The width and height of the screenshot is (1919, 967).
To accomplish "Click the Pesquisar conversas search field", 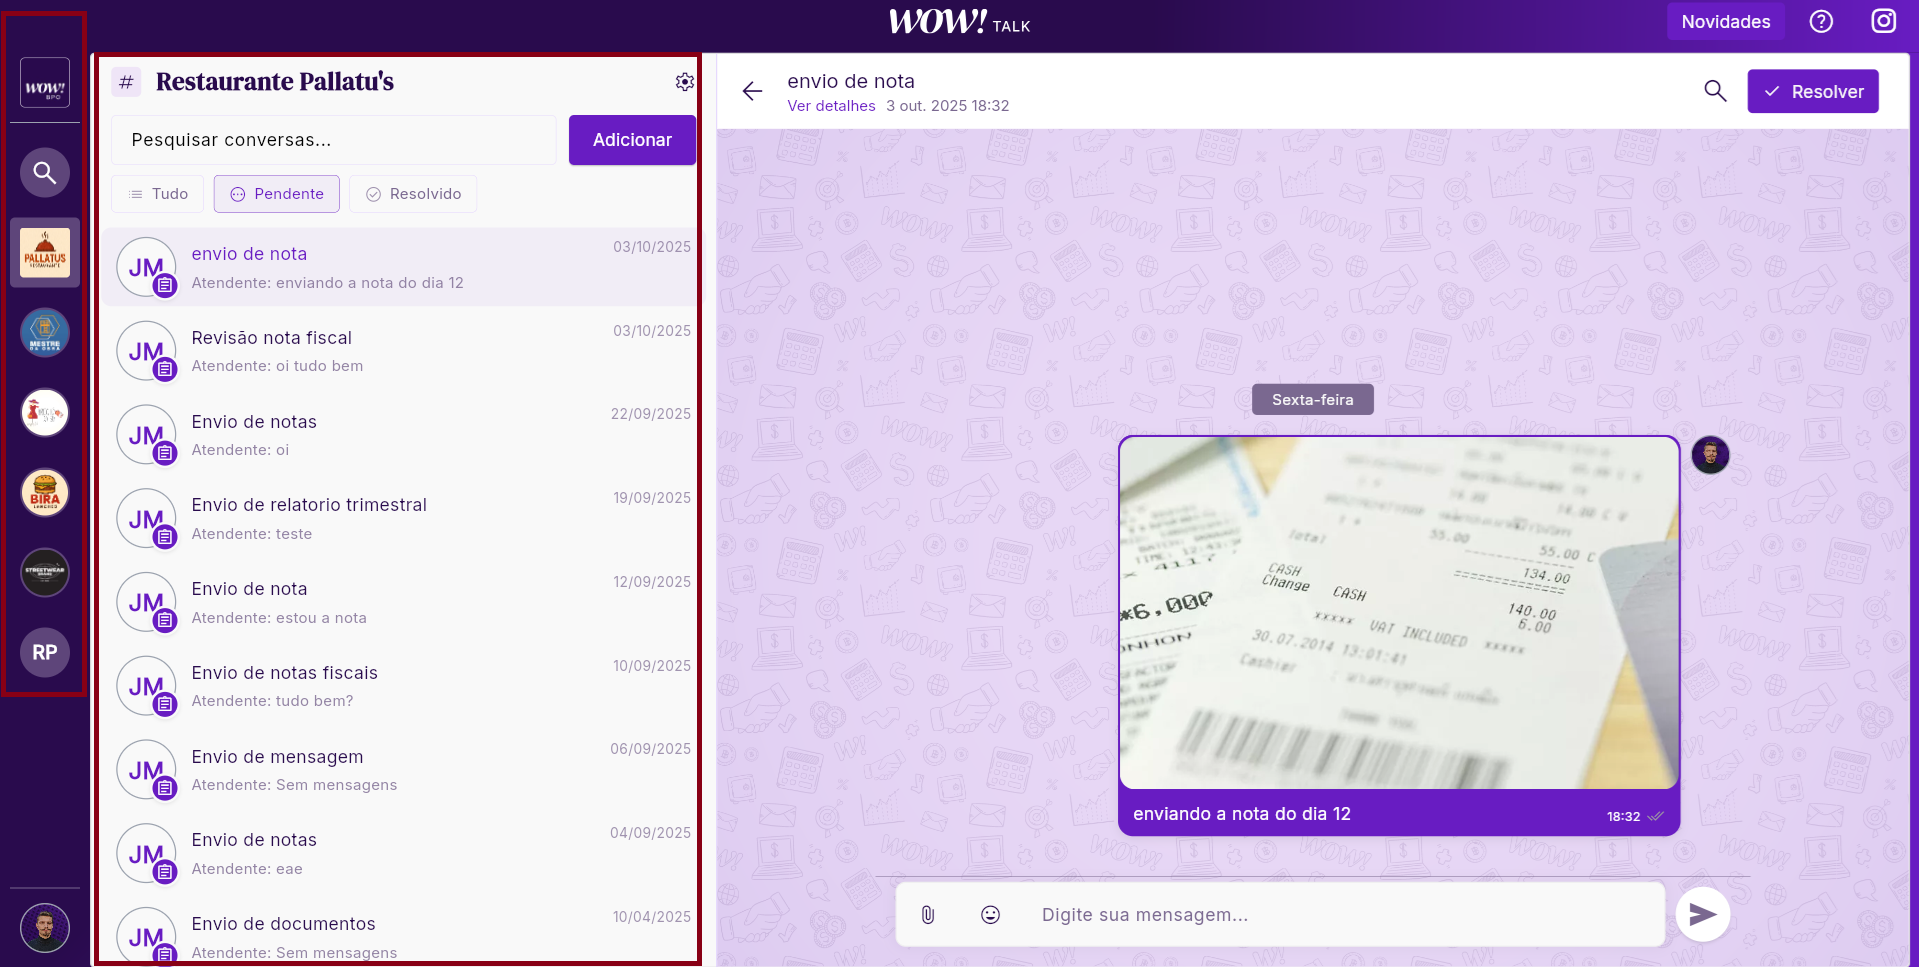I will pos(333,140).
